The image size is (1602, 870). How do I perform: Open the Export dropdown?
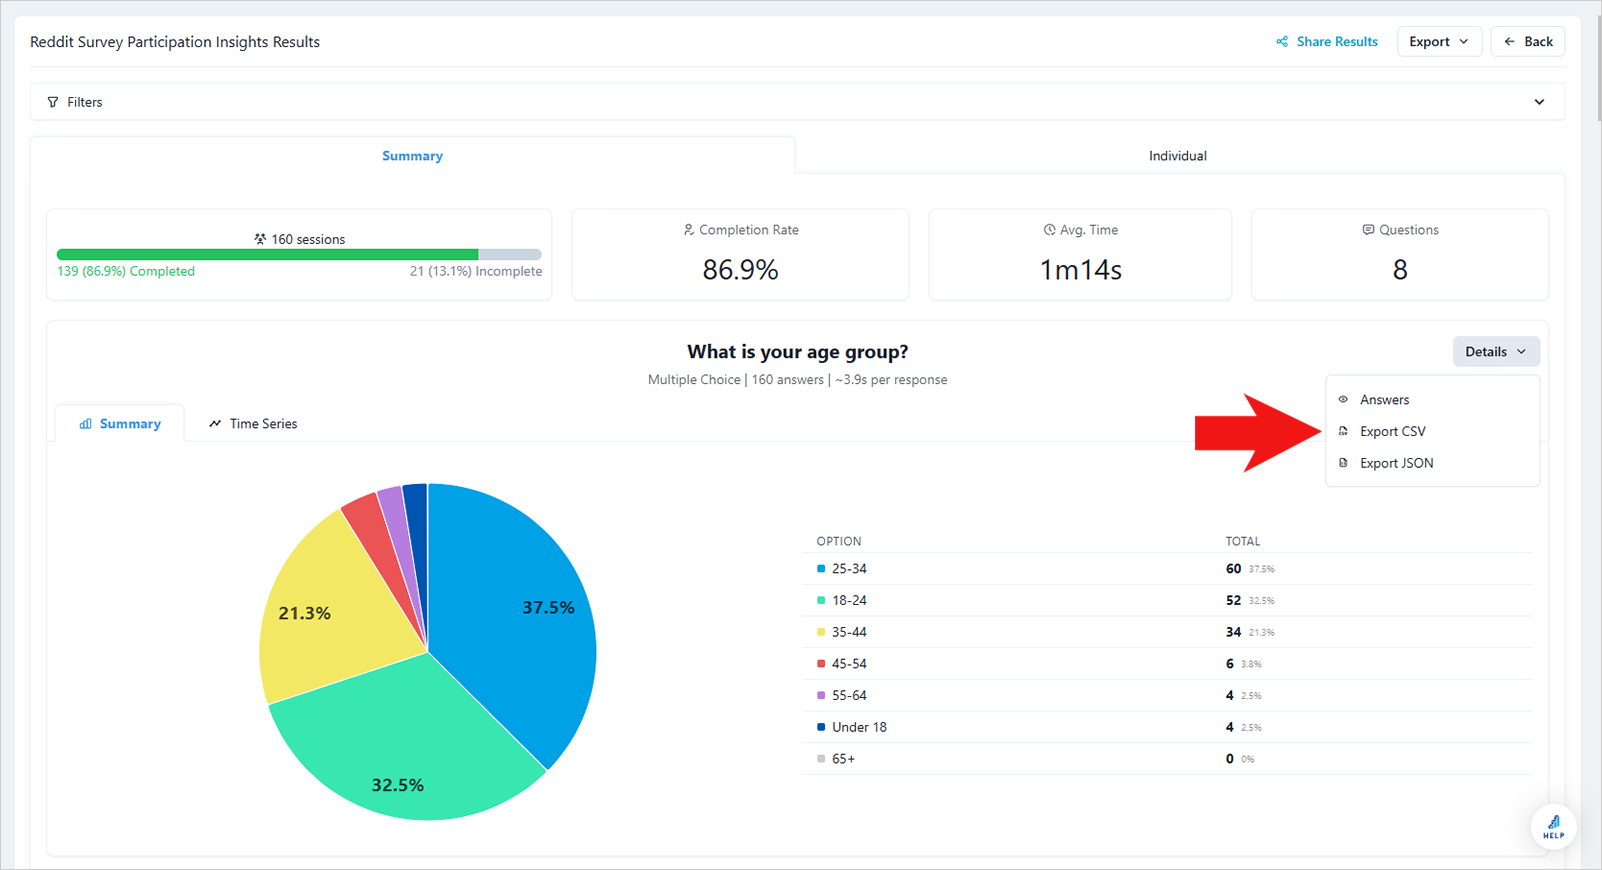pyautogui.click(x=1439, y=42)
